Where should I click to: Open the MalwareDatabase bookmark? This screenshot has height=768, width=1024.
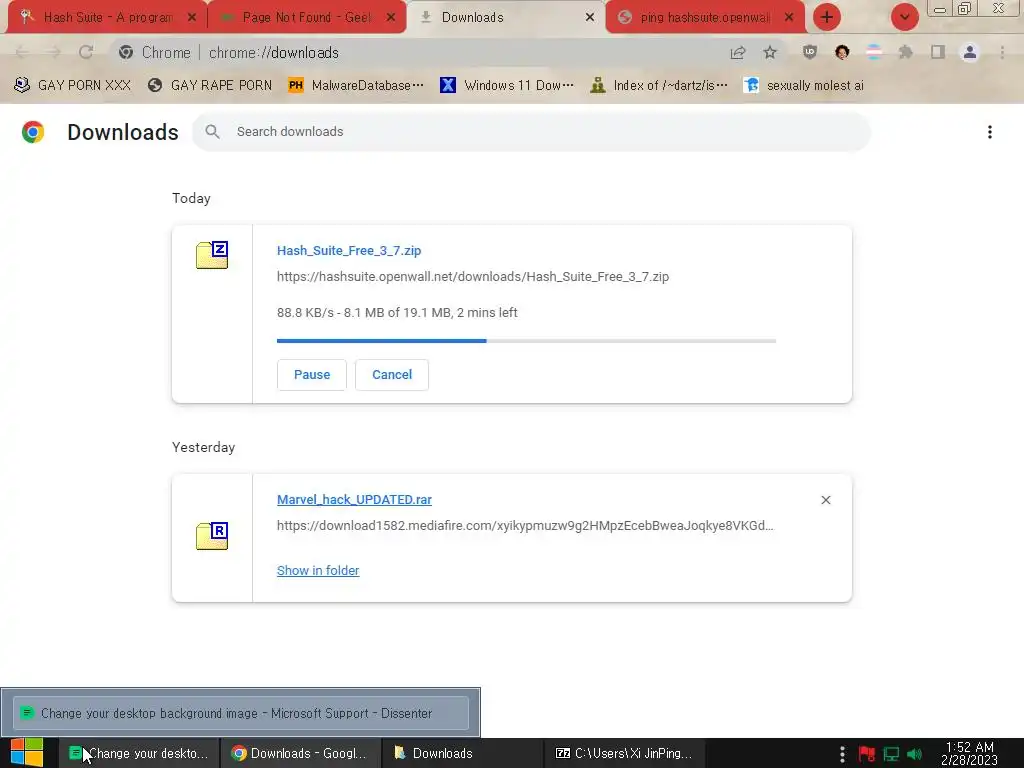tap(356, 86)
